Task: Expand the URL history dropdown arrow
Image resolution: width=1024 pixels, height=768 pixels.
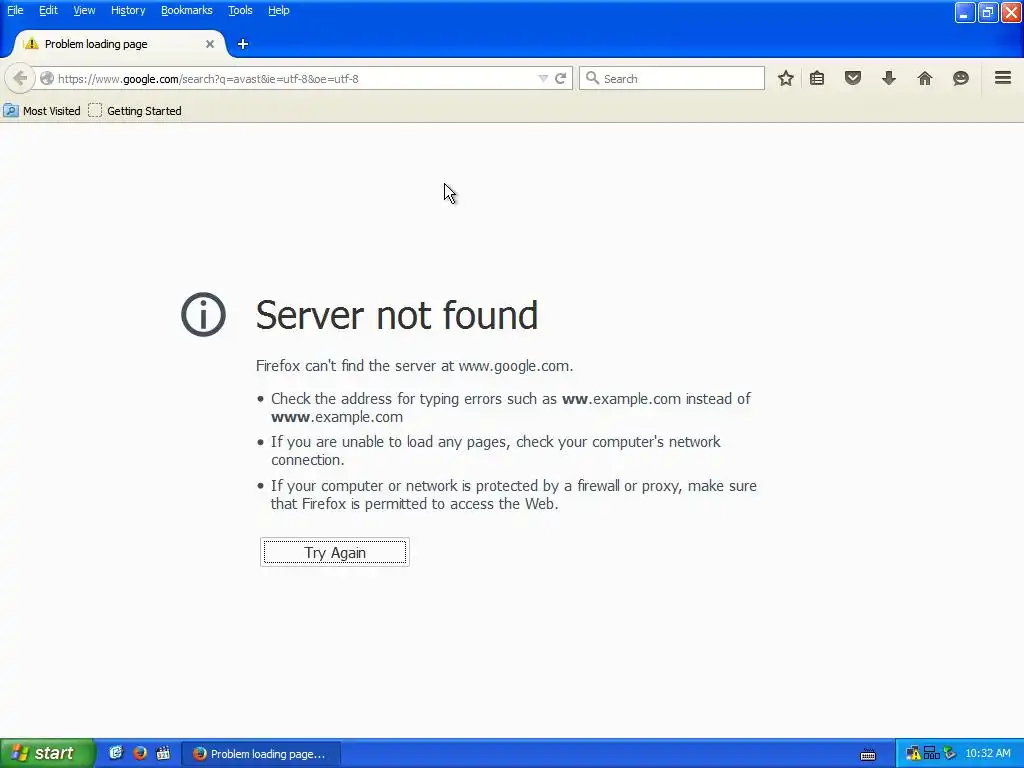Action: (x=543, y=78)
